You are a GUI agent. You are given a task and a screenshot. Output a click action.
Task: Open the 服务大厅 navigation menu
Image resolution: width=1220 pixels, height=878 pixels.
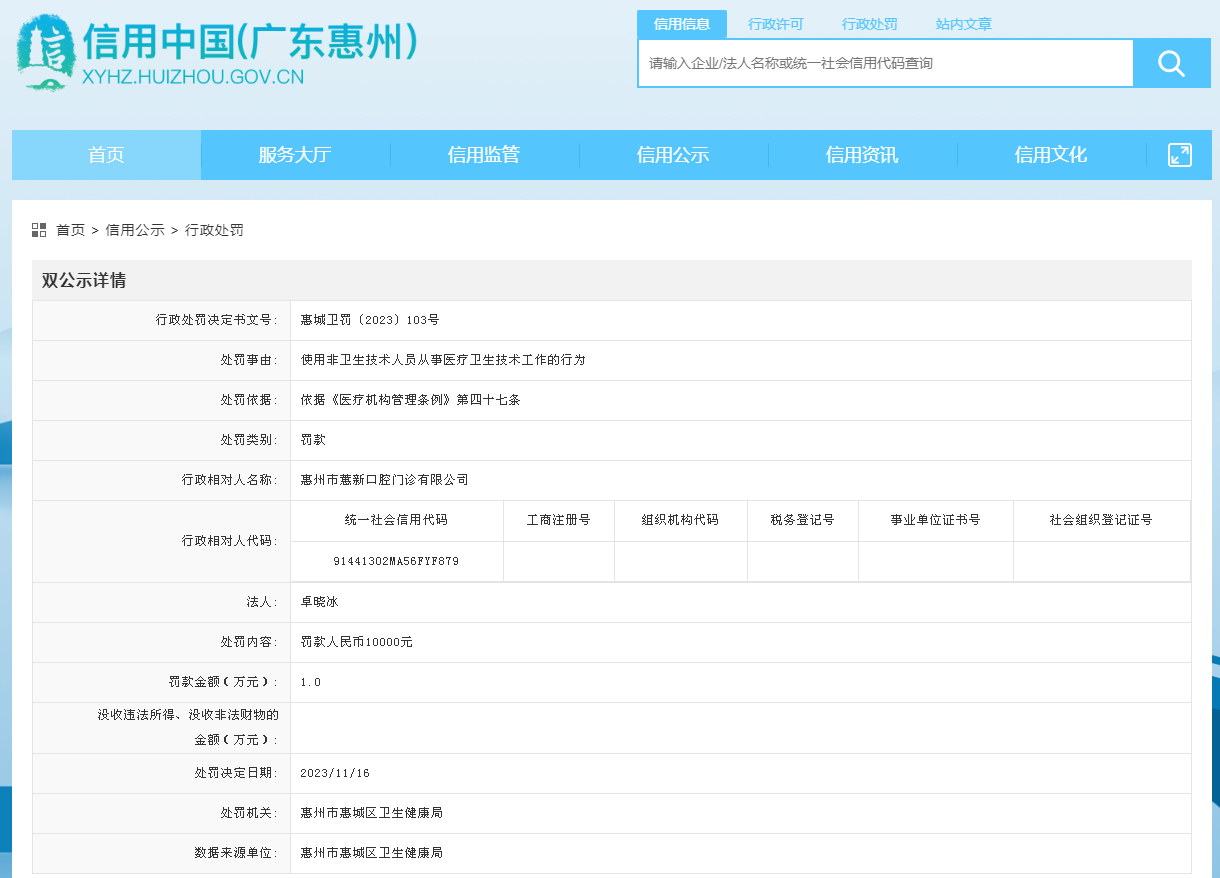(295, 155)
